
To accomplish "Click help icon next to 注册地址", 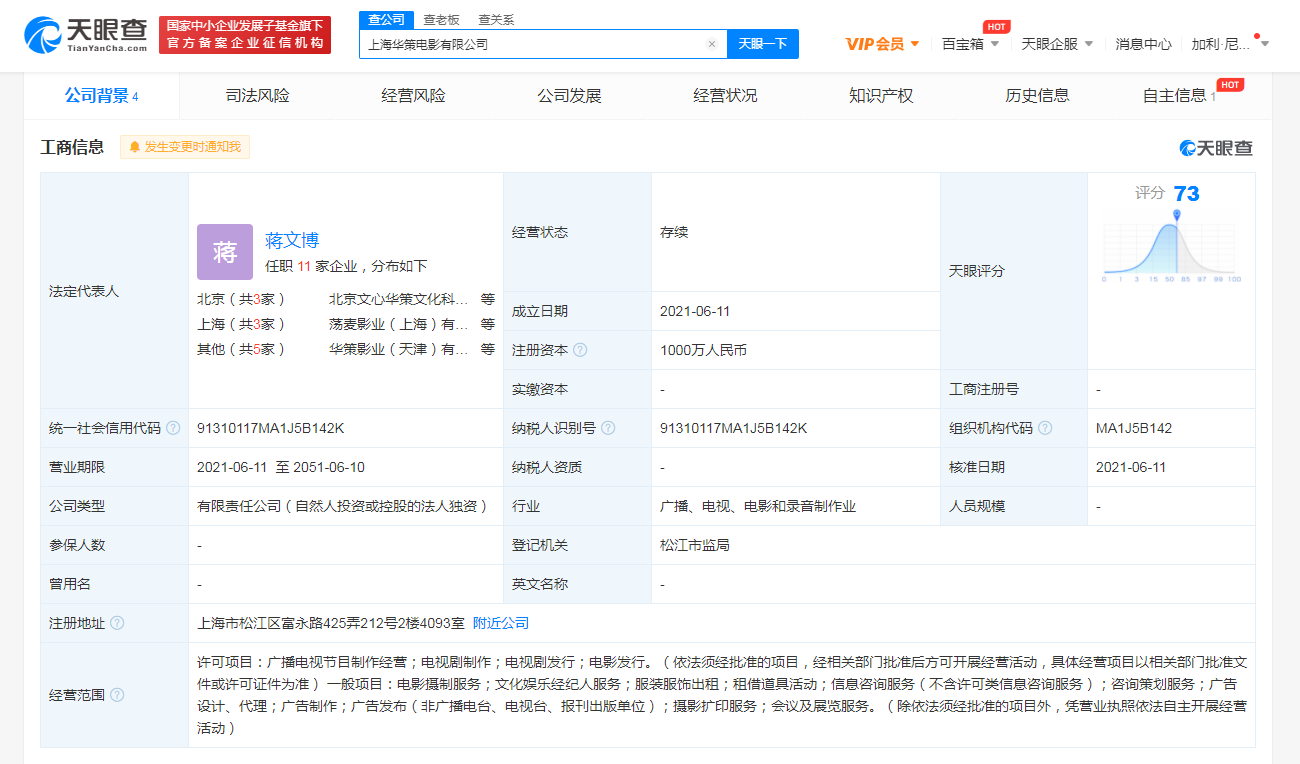I will 117,623.
